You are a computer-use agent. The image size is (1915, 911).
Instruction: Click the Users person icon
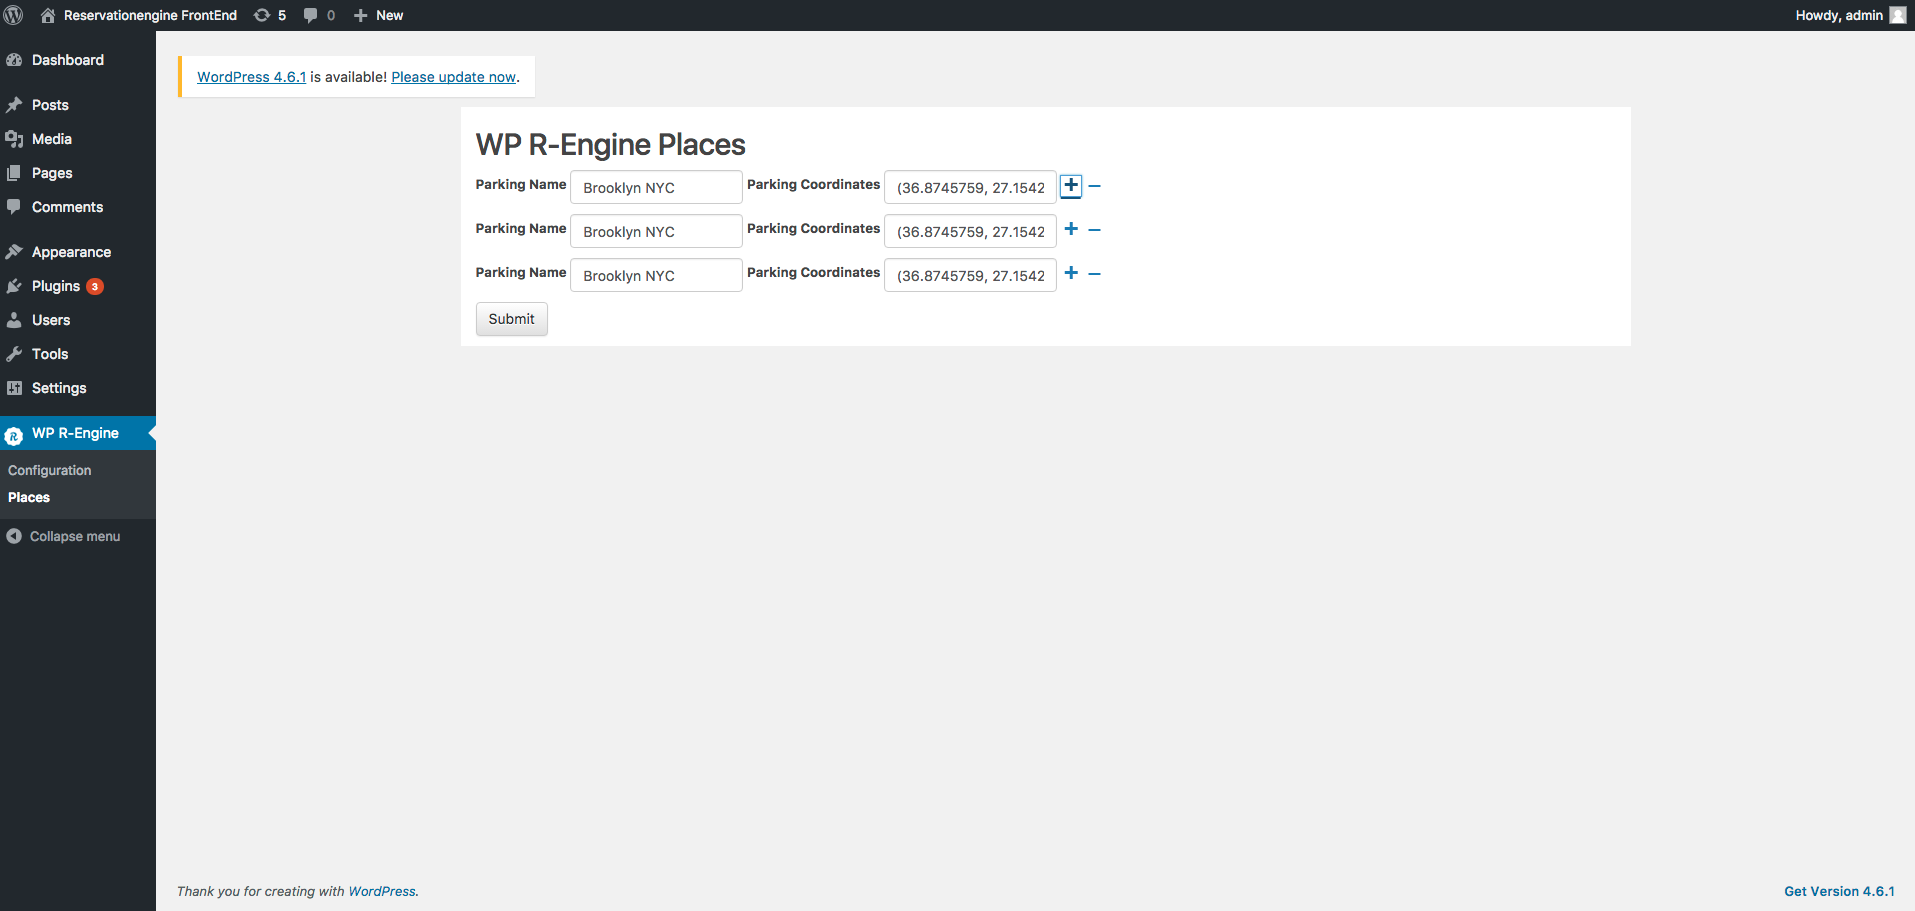click(x=14, y=320)
